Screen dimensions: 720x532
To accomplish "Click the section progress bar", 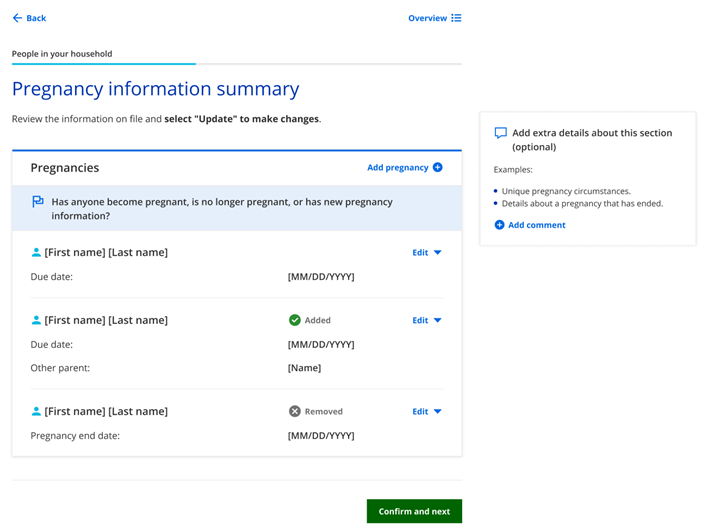I will 236,64.
